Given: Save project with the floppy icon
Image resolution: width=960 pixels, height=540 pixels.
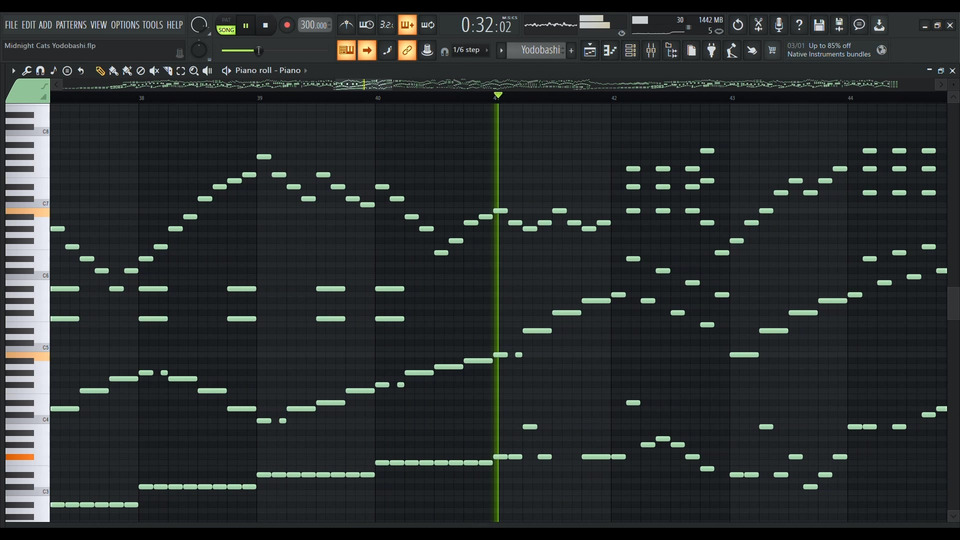Looking at the screenshot, I should 819,25.
